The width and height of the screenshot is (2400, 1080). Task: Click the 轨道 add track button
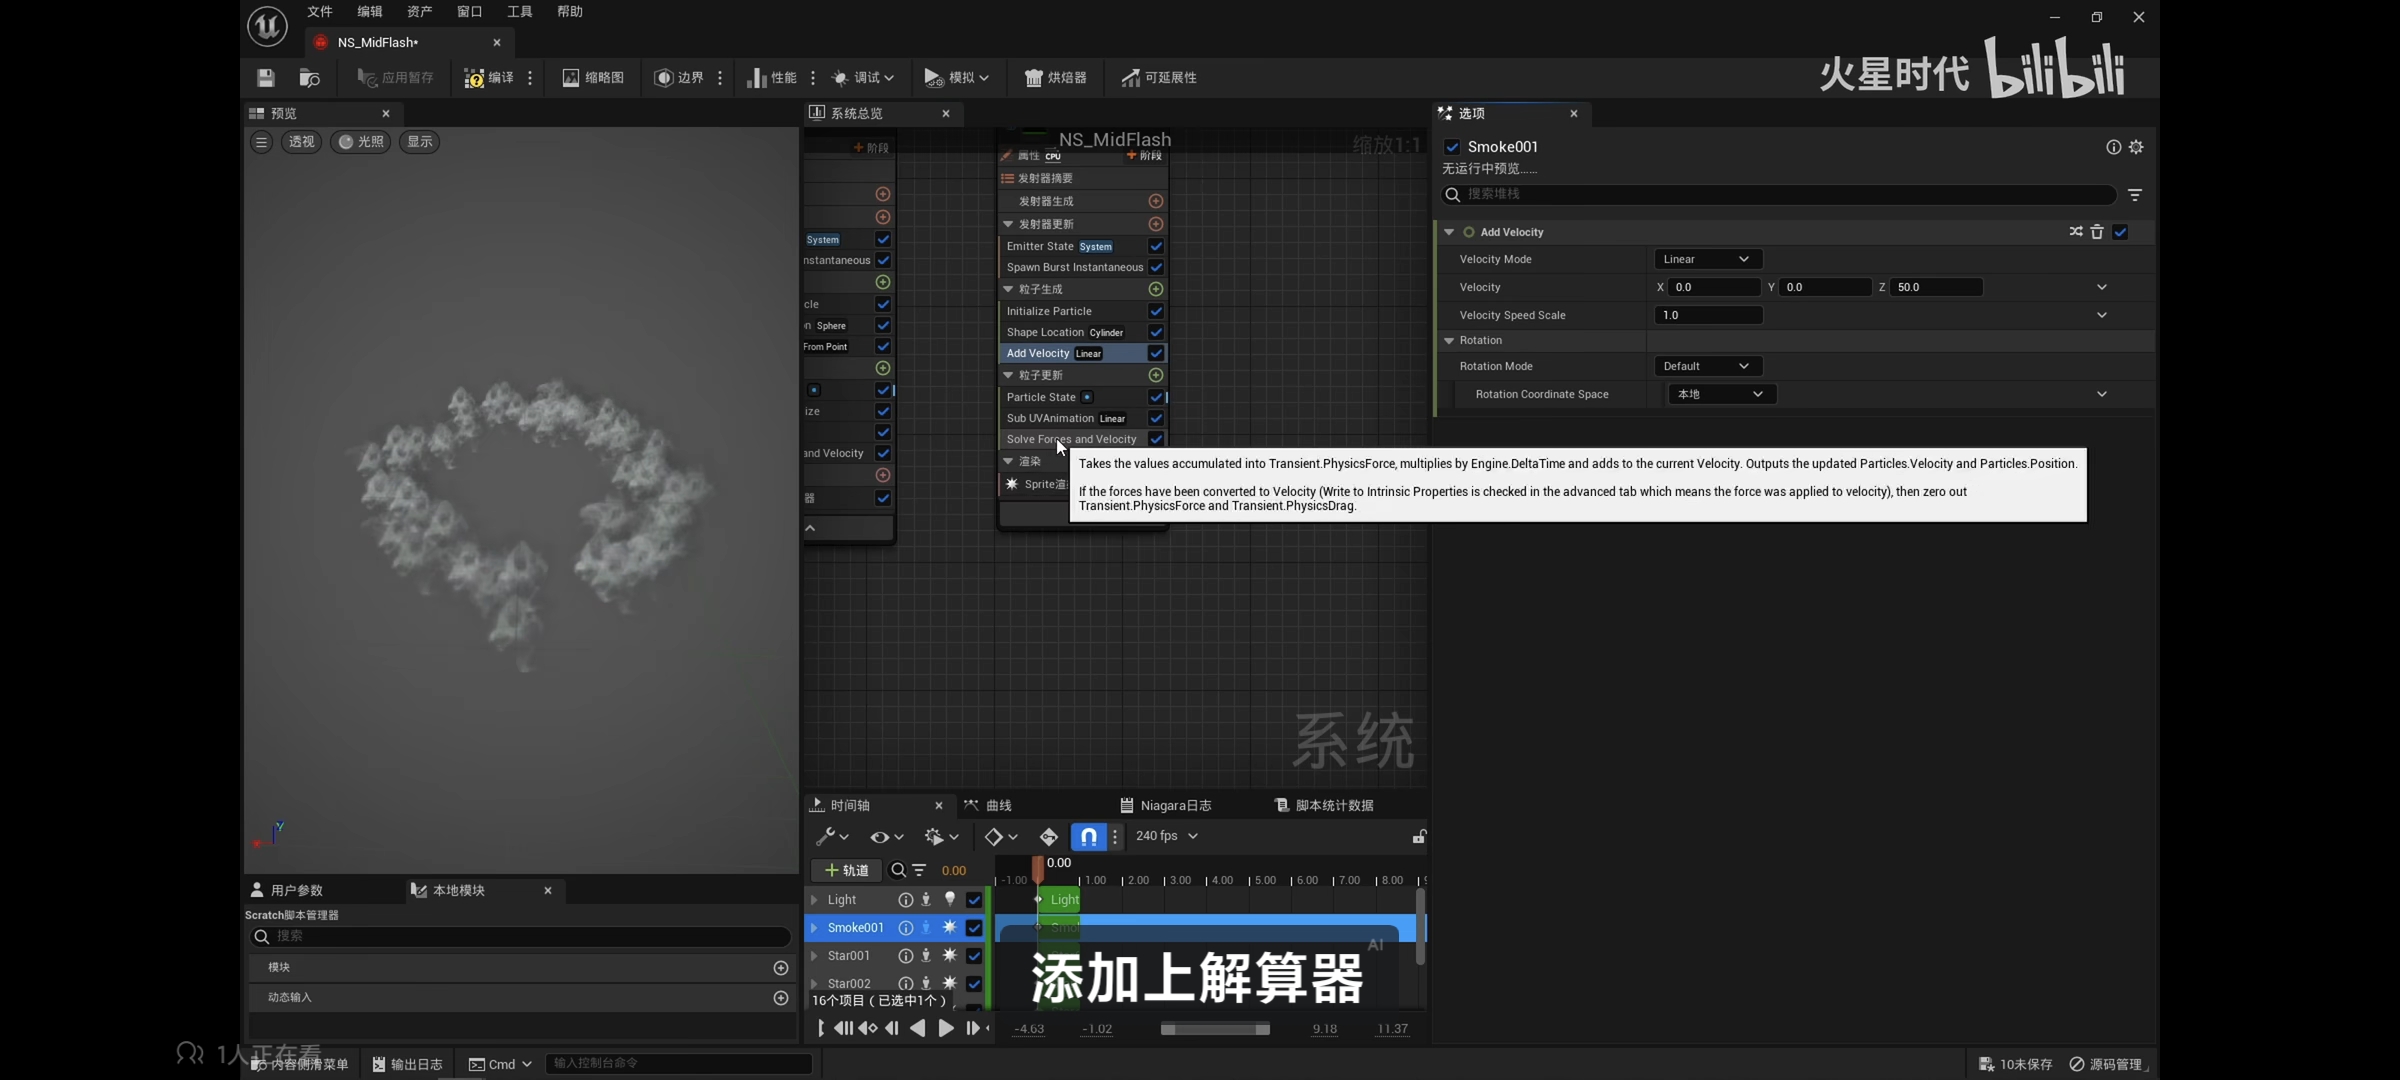(x=846, y=870)
